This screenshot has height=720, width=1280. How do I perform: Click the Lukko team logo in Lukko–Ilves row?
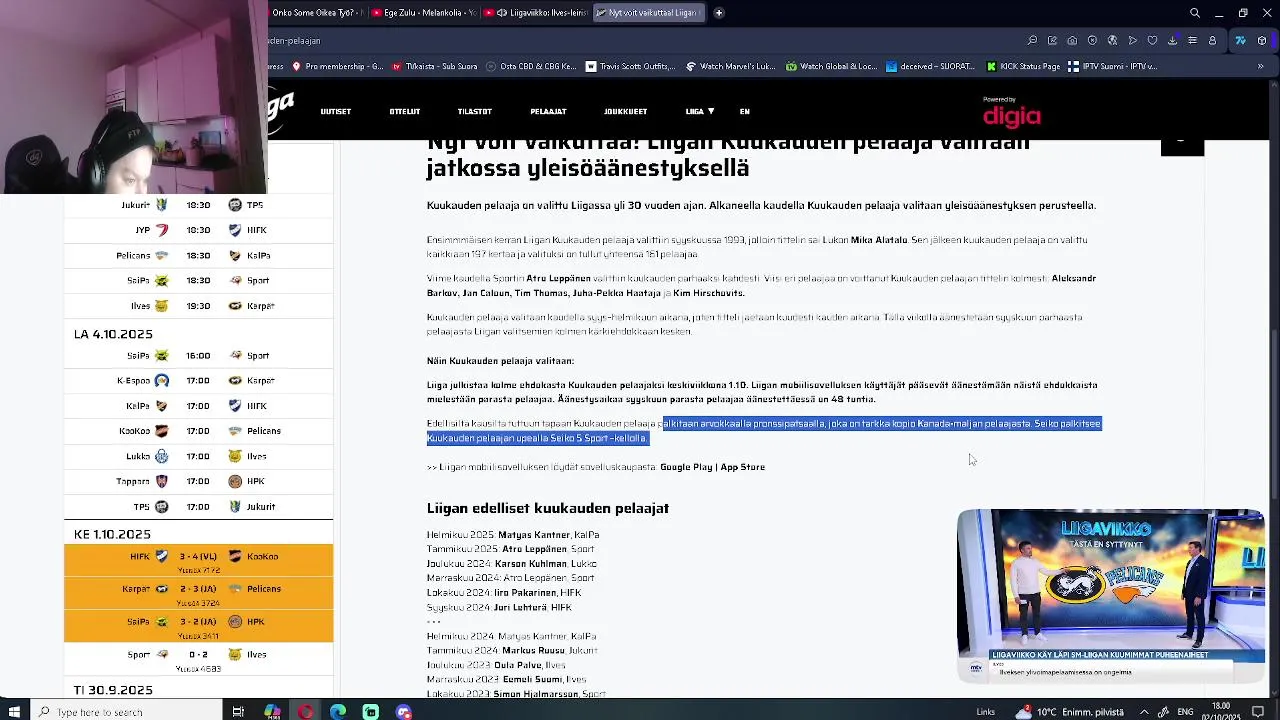tap(162, 456)
